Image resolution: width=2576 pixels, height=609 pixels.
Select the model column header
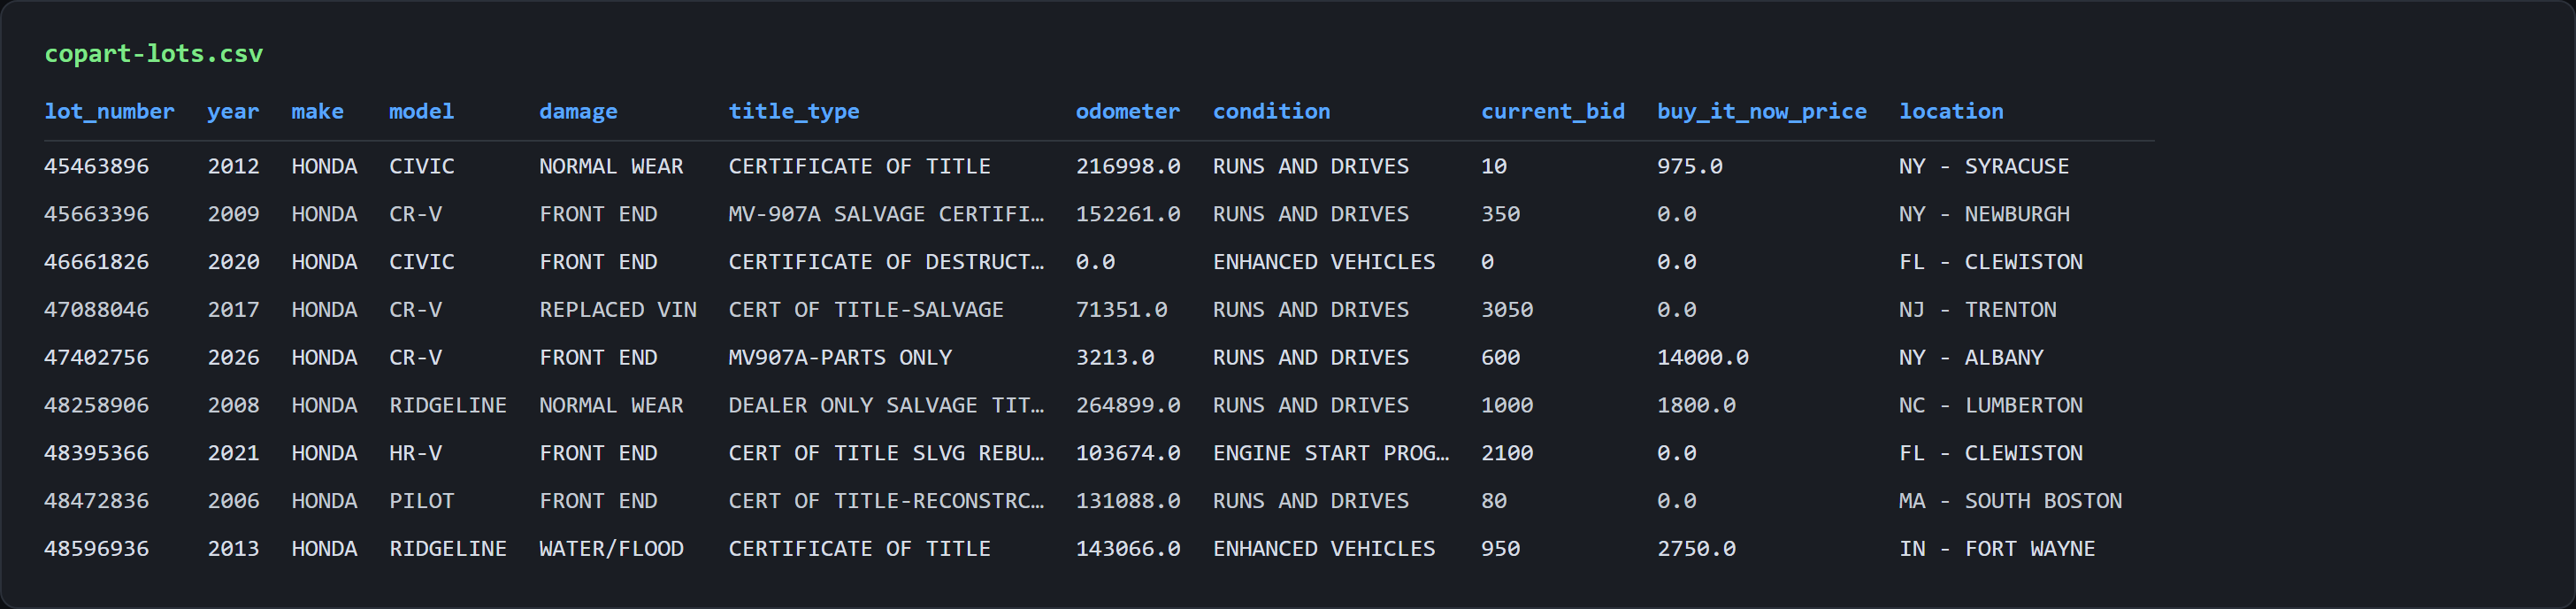(421, 111)
